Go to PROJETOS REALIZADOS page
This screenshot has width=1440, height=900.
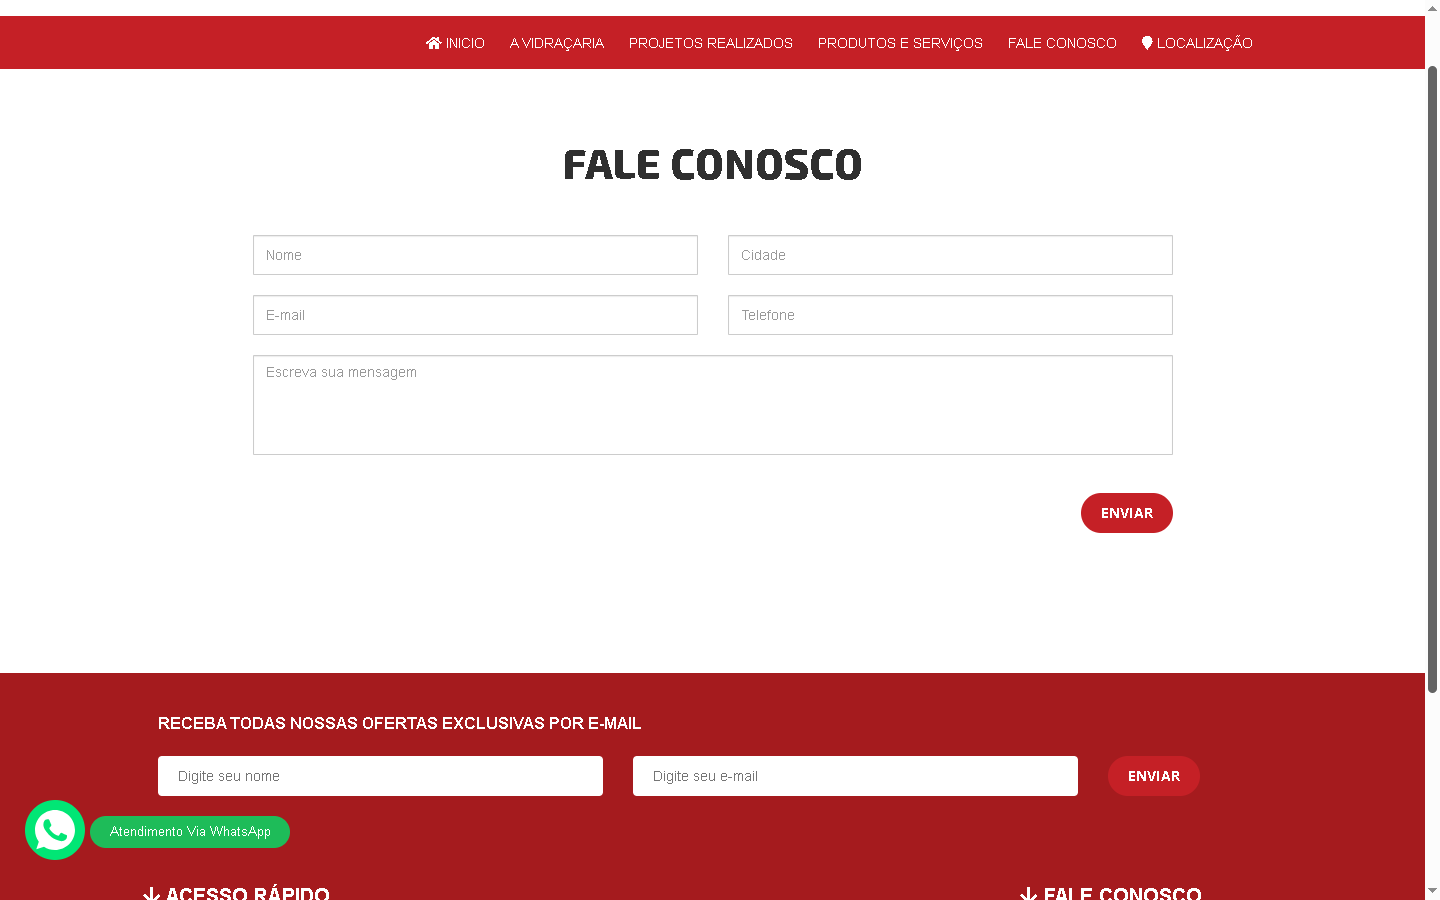pyautogui.click(x=711, y=43)
